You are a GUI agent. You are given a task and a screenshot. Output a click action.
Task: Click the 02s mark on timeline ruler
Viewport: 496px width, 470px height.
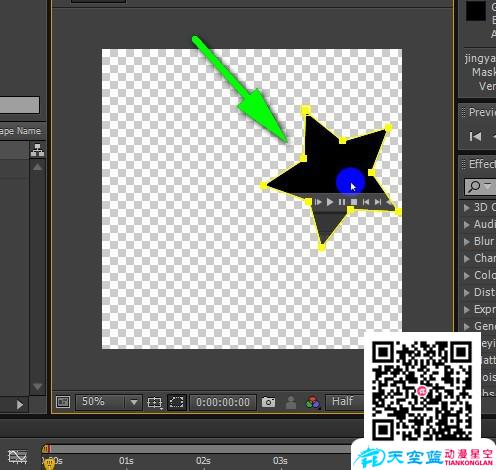click(203, 461)
